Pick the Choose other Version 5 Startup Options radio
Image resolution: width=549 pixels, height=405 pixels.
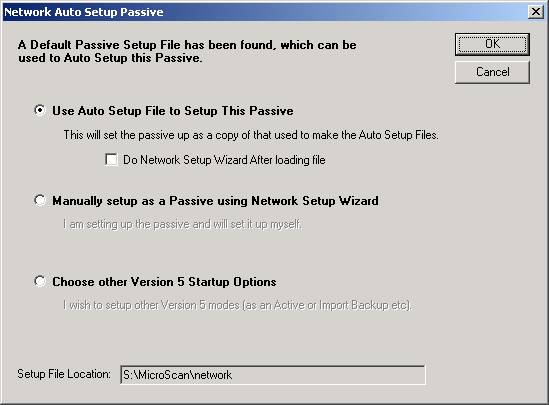[40, 281]
